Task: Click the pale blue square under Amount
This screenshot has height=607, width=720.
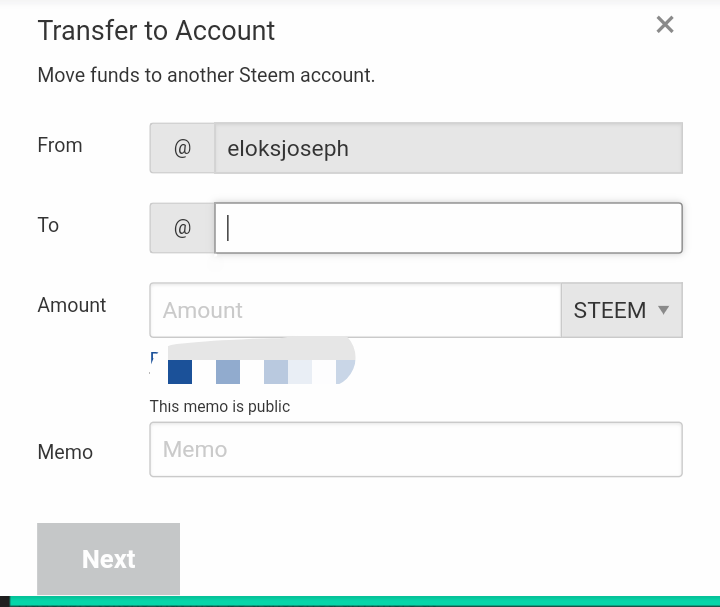Action: point(276,372)
